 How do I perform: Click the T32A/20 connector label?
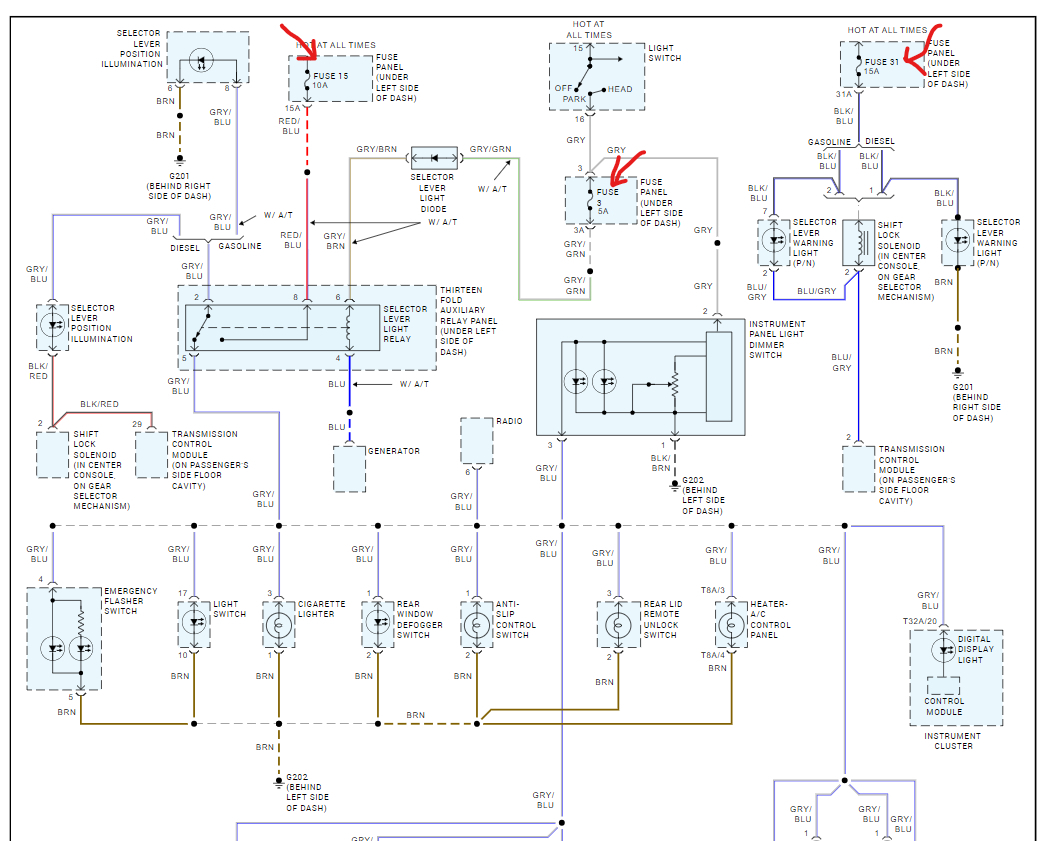pos(919,621)
